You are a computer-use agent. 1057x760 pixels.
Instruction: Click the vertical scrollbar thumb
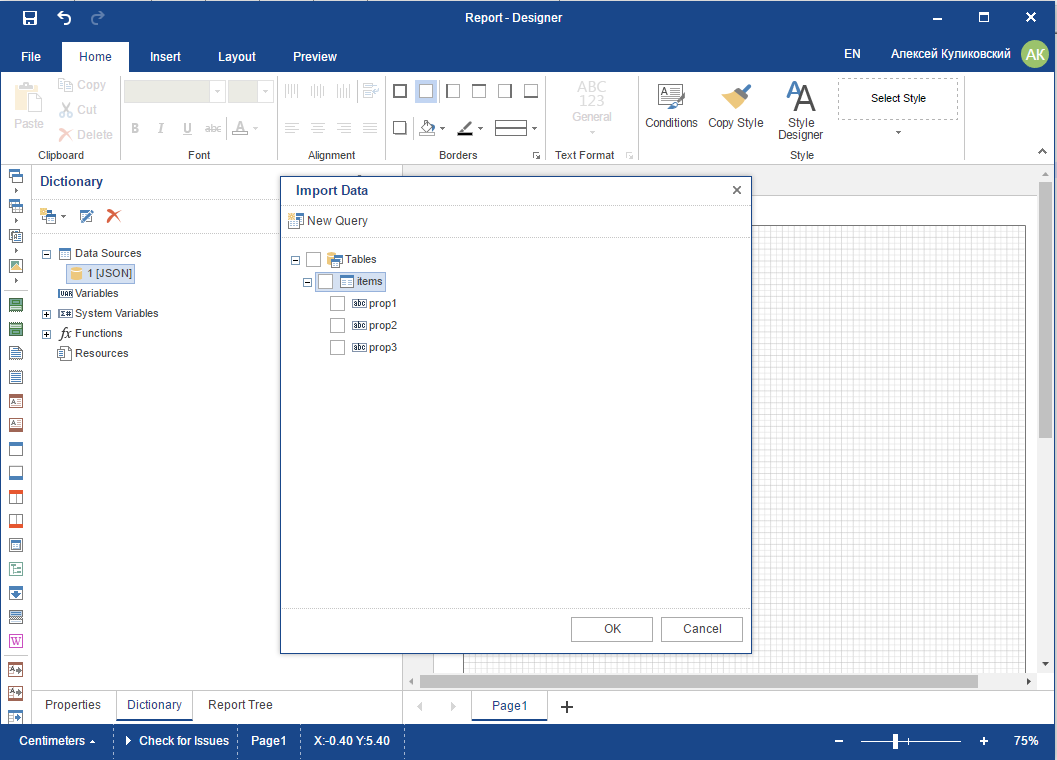pos(1045,310)
